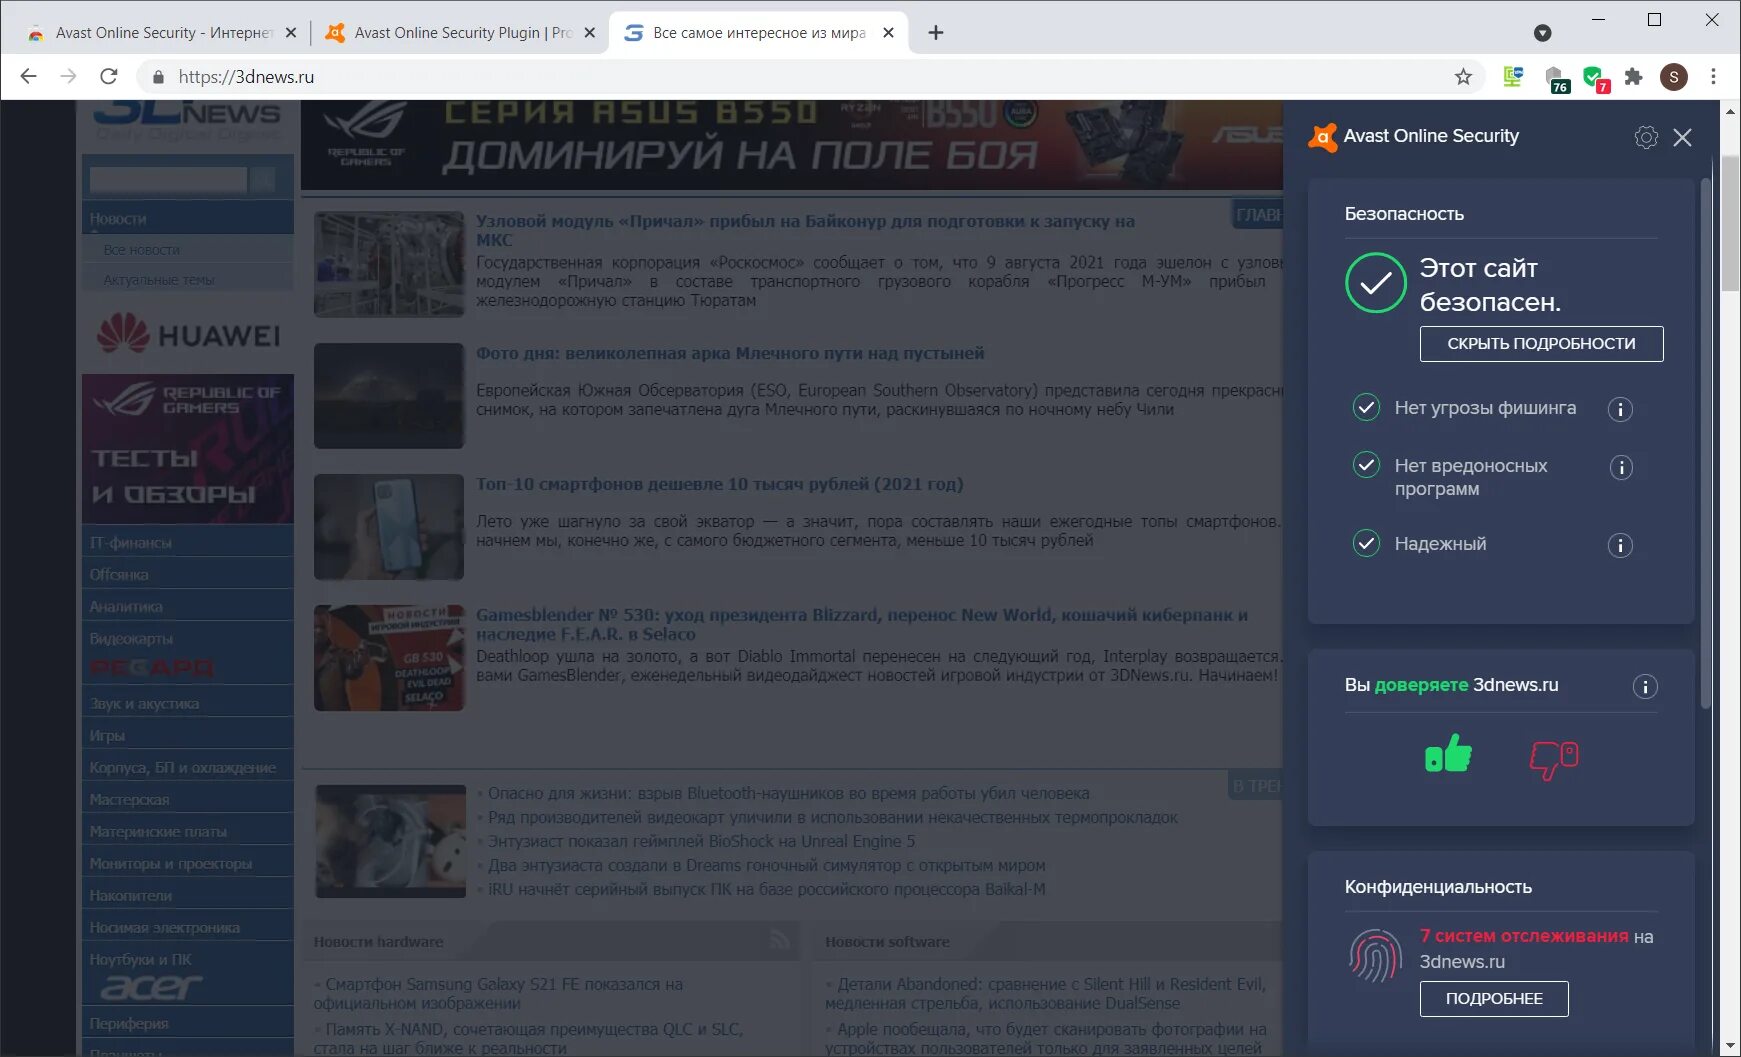Open 'Видеокарты' sidebar menu item

click(131, 639)
